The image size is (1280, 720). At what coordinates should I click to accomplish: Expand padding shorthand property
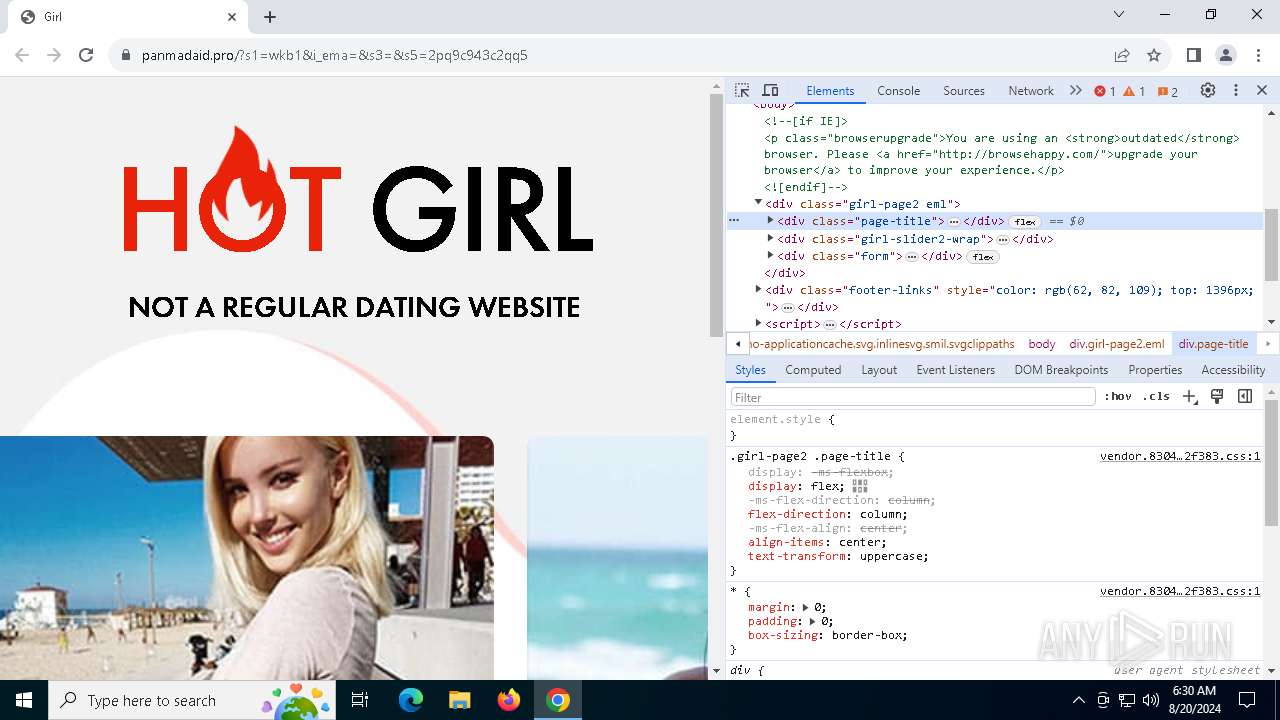tap(813, 621)
